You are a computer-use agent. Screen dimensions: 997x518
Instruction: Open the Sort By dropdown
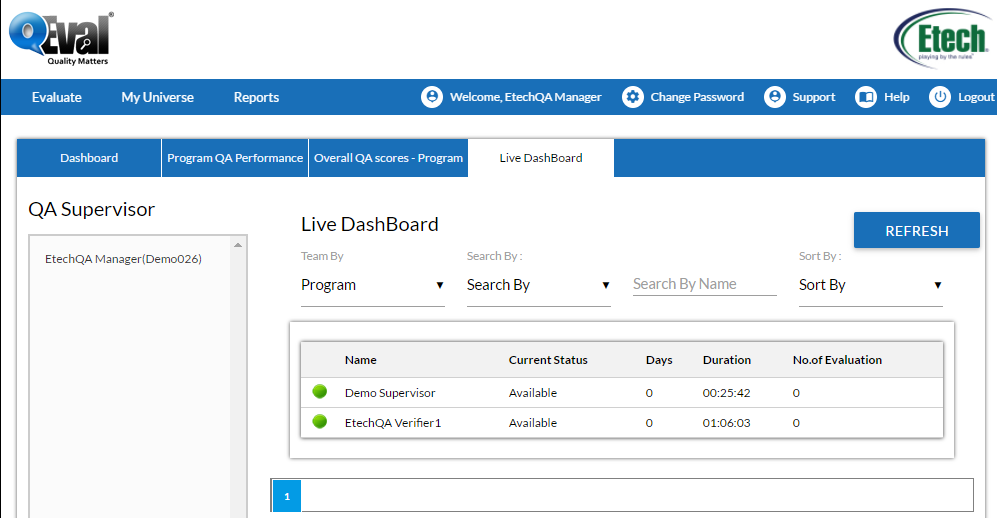(x=870, y=285)
